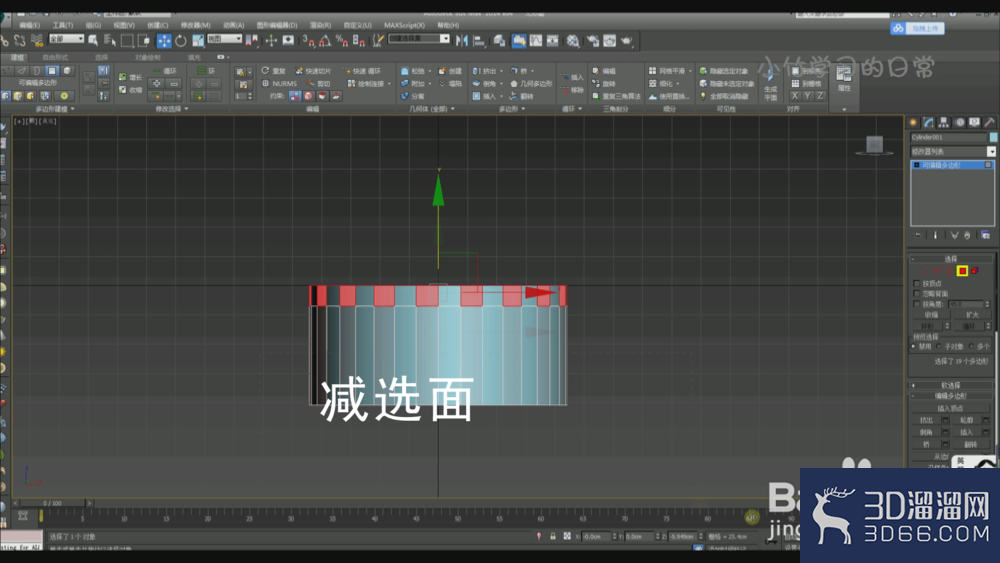Select Polygon sub-object level in ribbon
The width and height of the screenshot is (1000, 563).
(52, 71)
